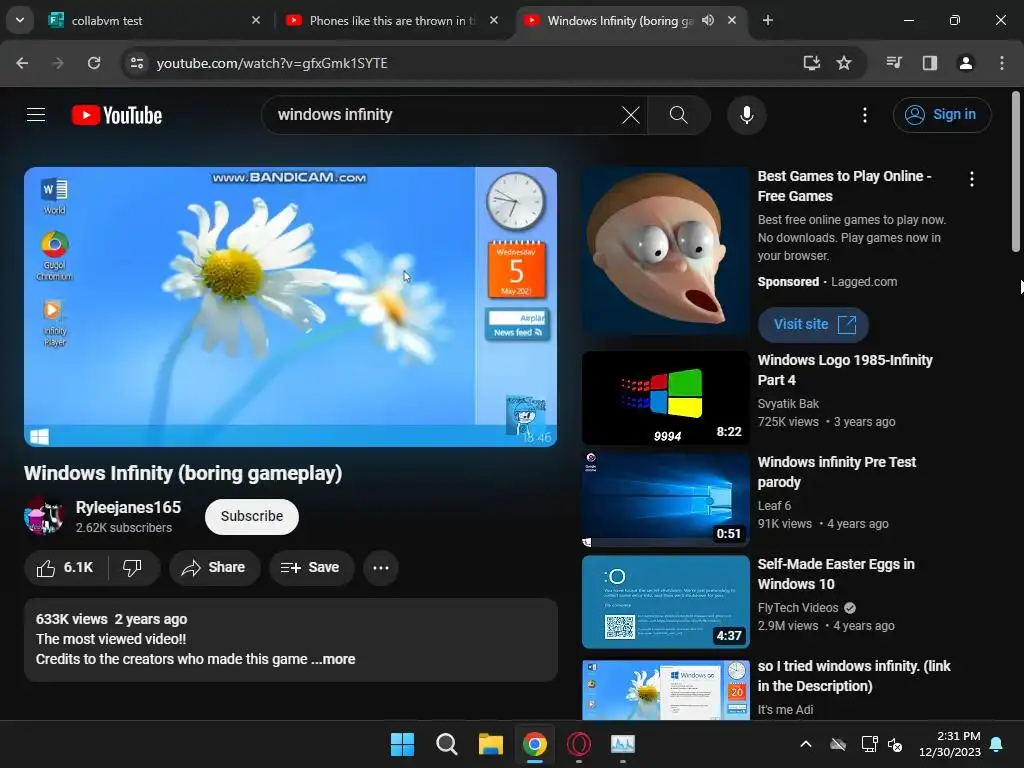Expand description with ...more

(333, 660)
